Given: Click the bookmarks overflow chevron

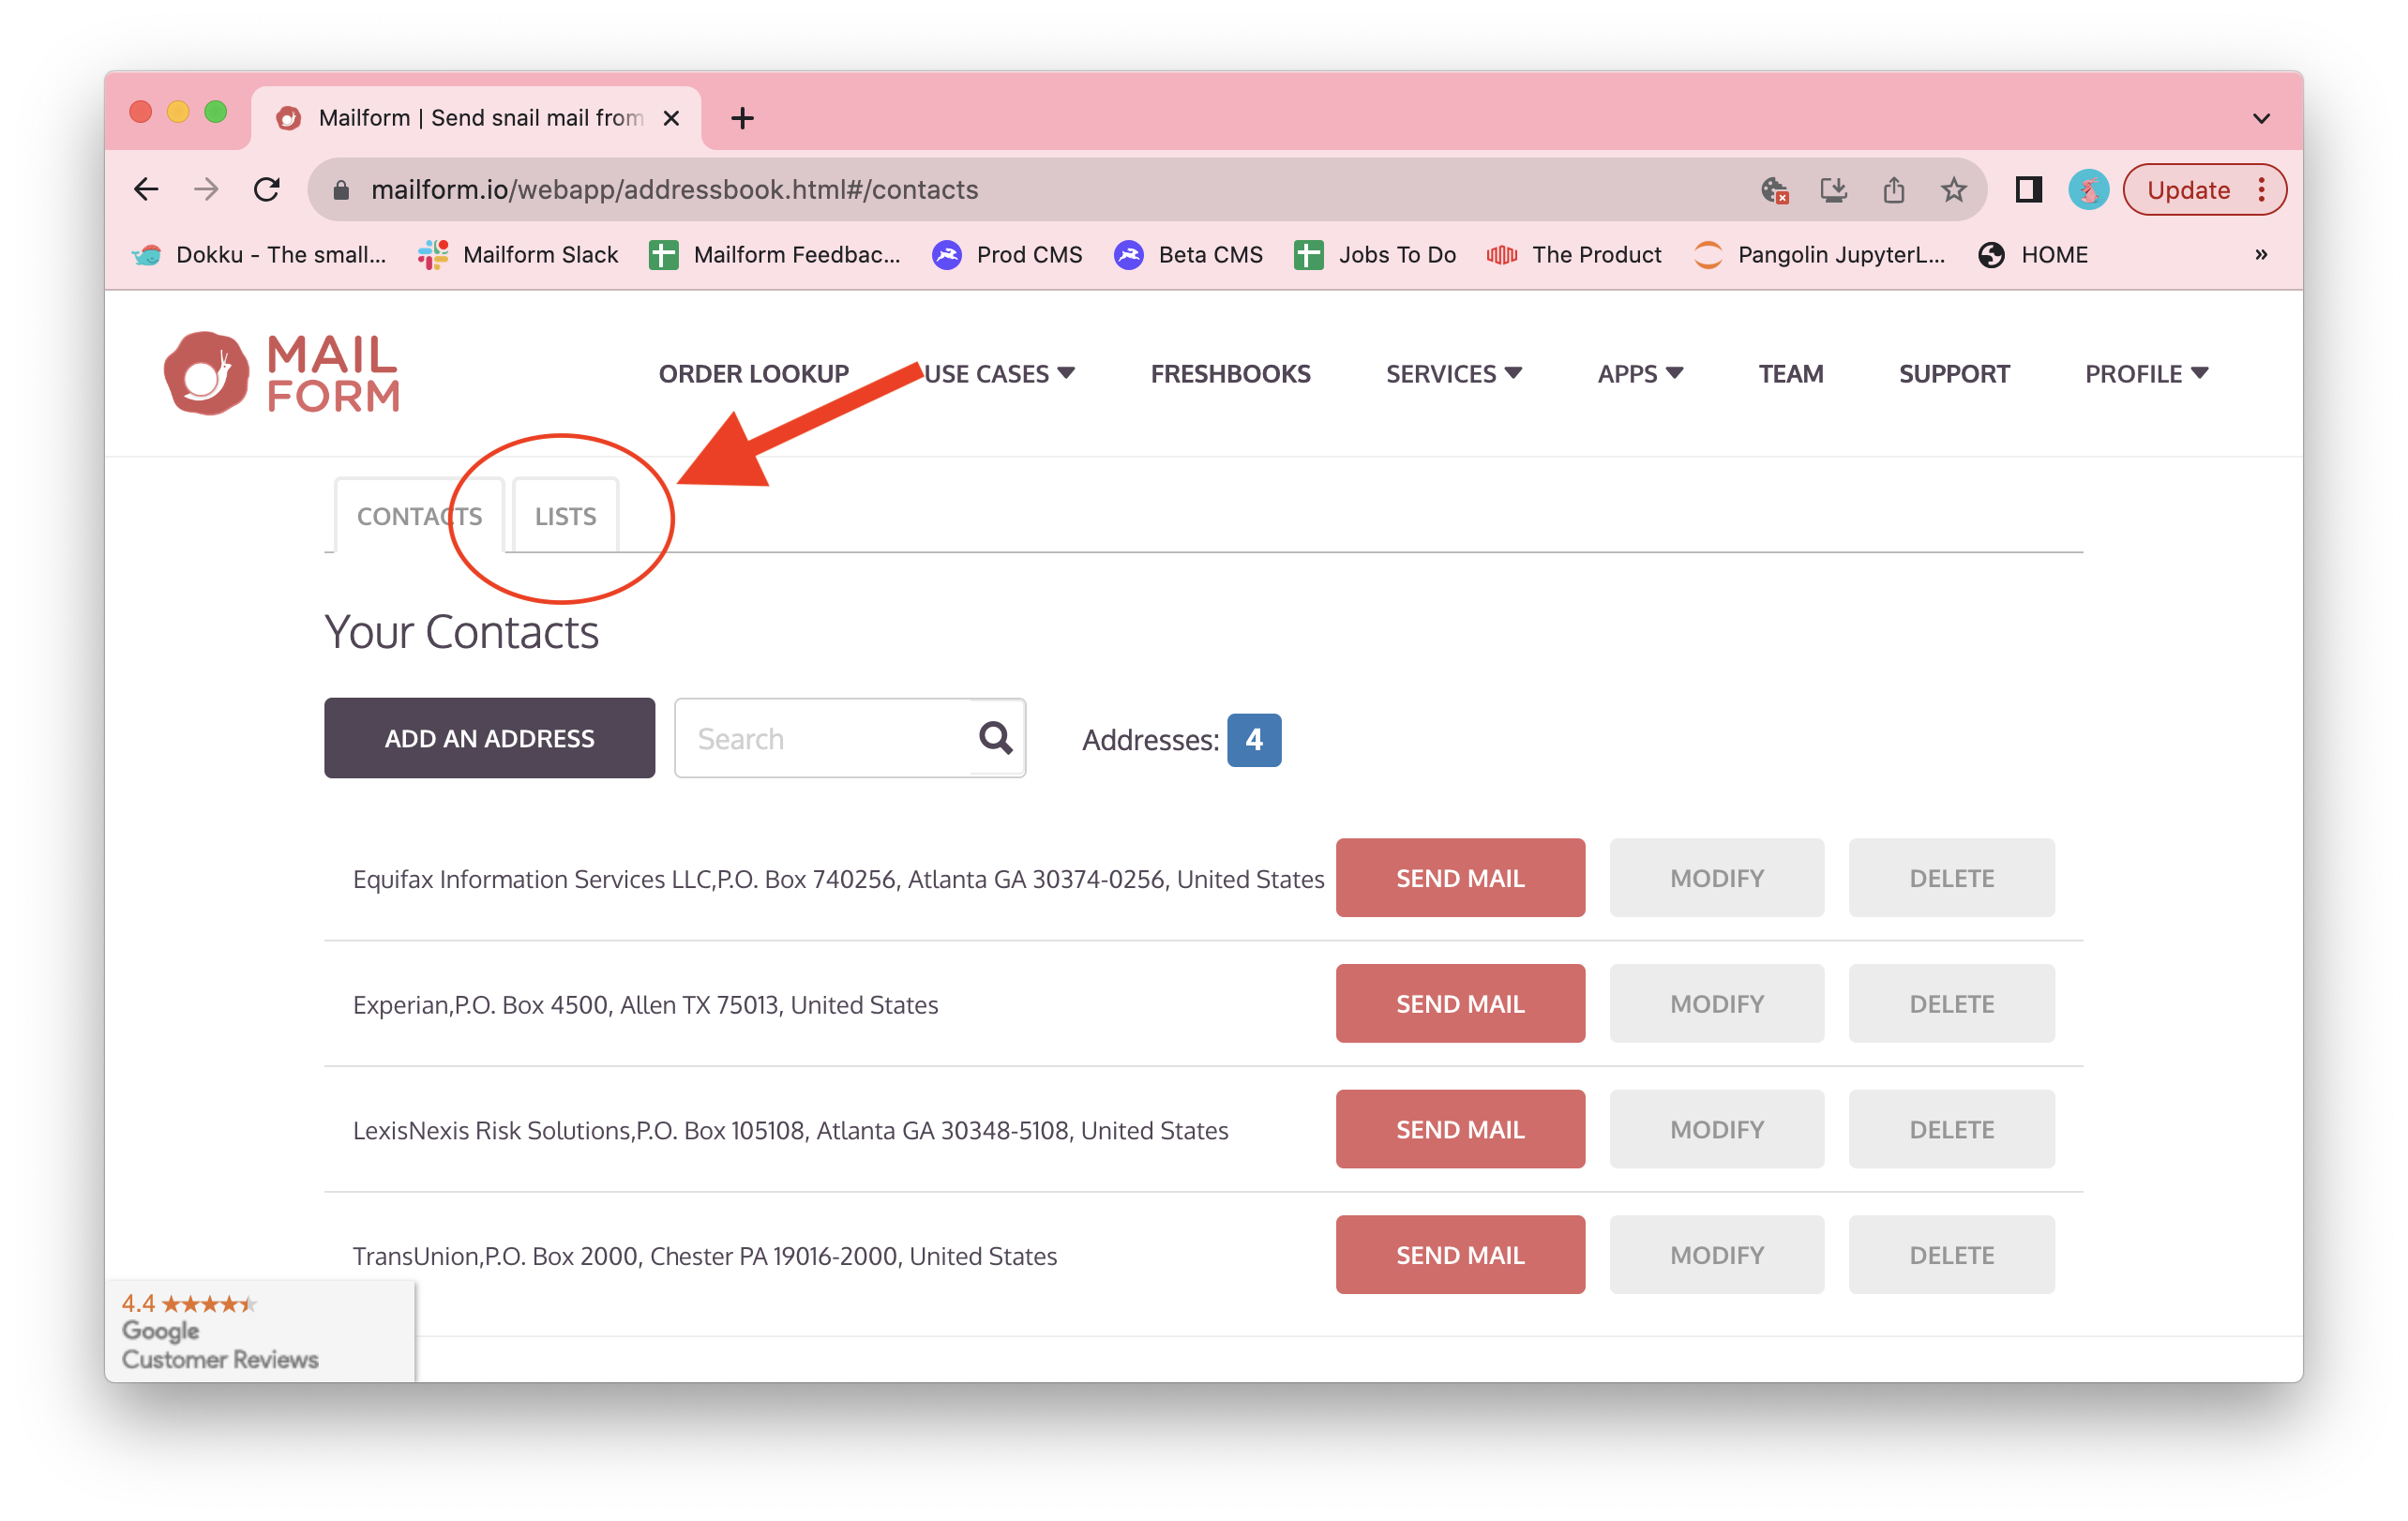Looking at the screenshot, I should coord(2261,254).
